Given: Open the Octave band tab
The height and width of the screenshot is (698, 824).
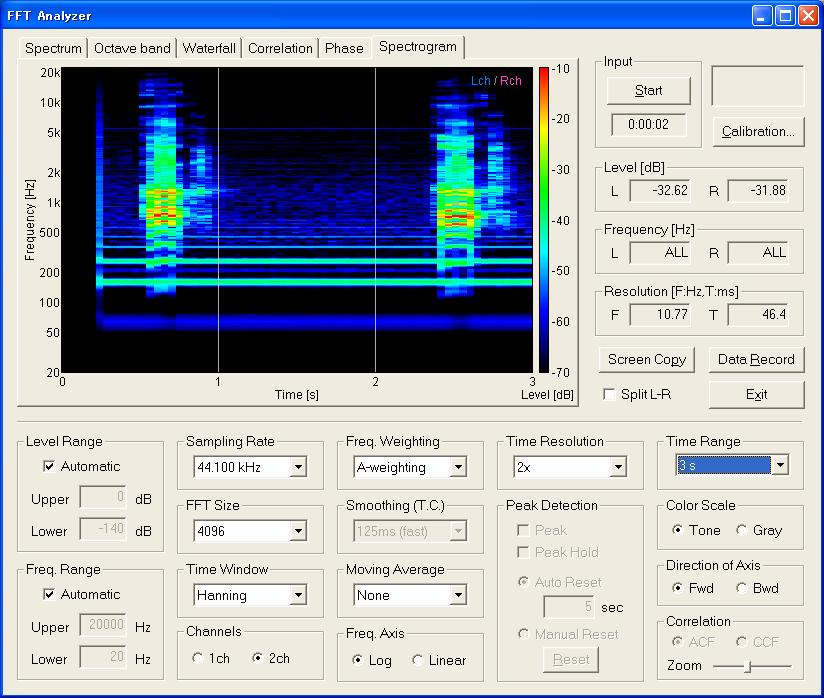Looking at the screenshot, I should coord(132,48).
